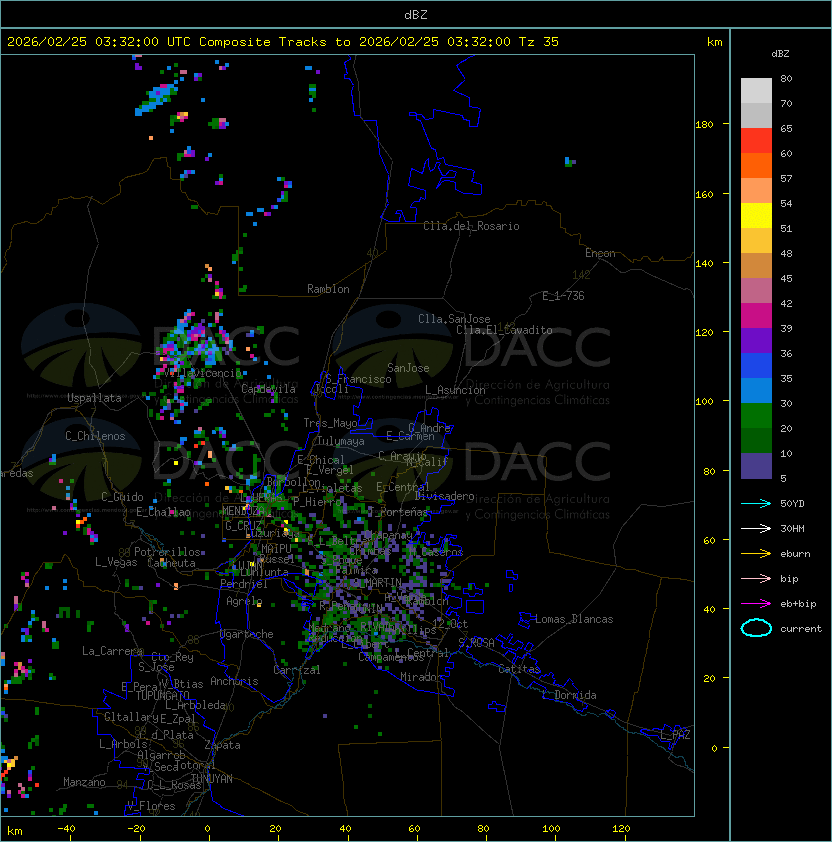Viewport: 832px width, 842px height.
Task: Pick the light gray 80 dBZ swatch
Action: click(x=756, y=90)
